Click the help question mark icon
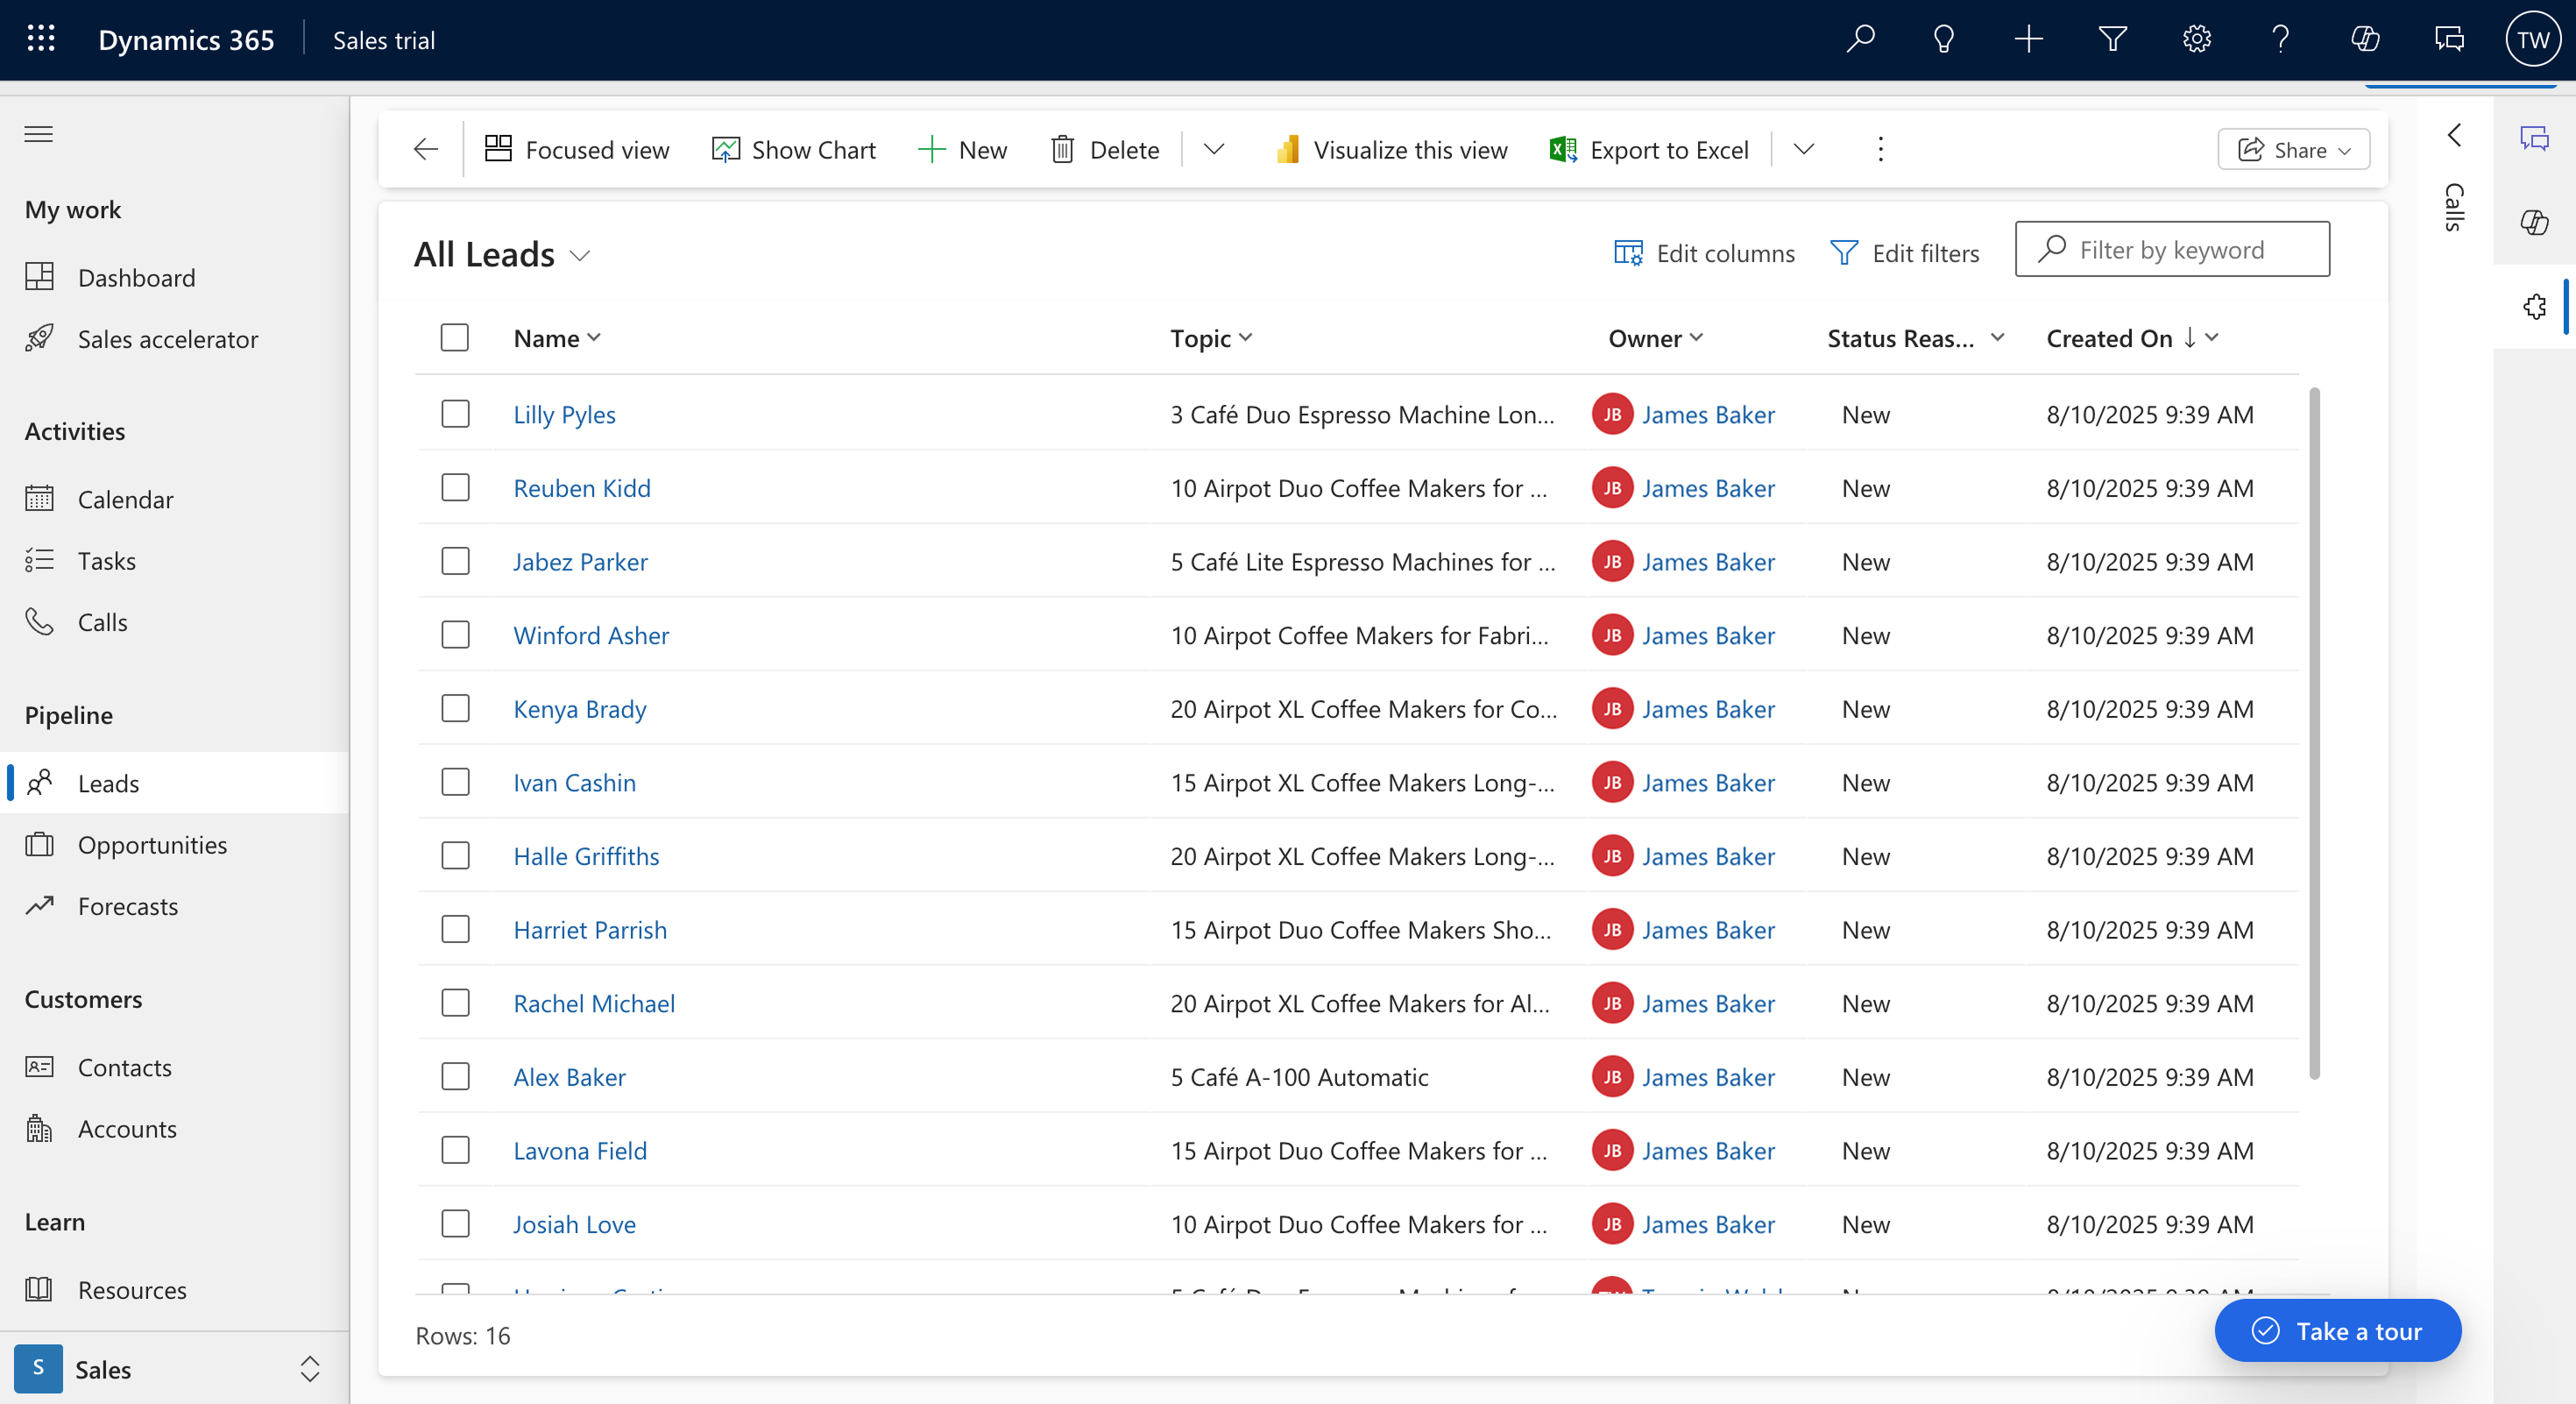This screenshot has height=1404, width=2576. click(x=2280, y=39)
